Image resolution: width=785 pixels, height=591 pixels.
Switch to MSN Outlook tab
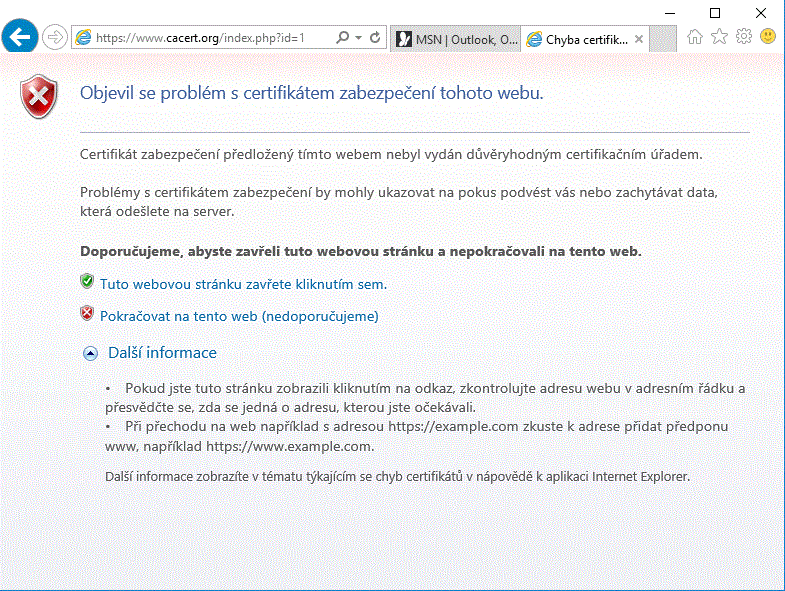(x=456, y=39)
